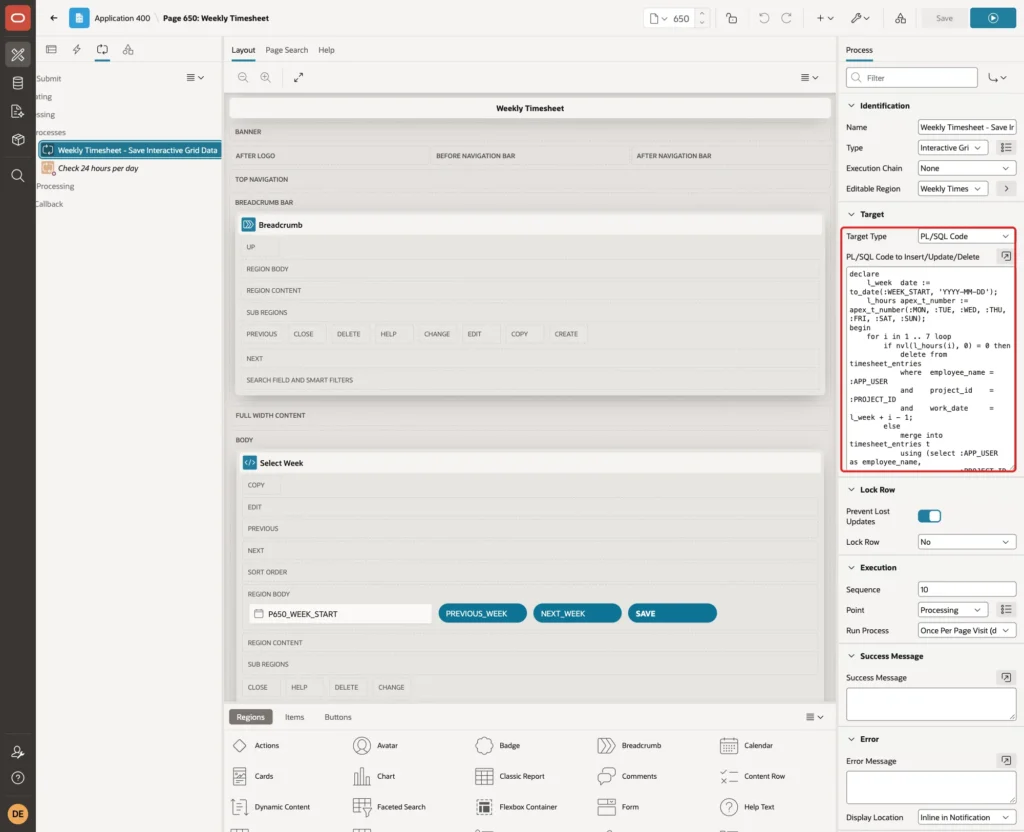This screenshot has height=832, width=1024.
Task: Toggle Prevent Lost Updates switch
Action: click(929, 516)
